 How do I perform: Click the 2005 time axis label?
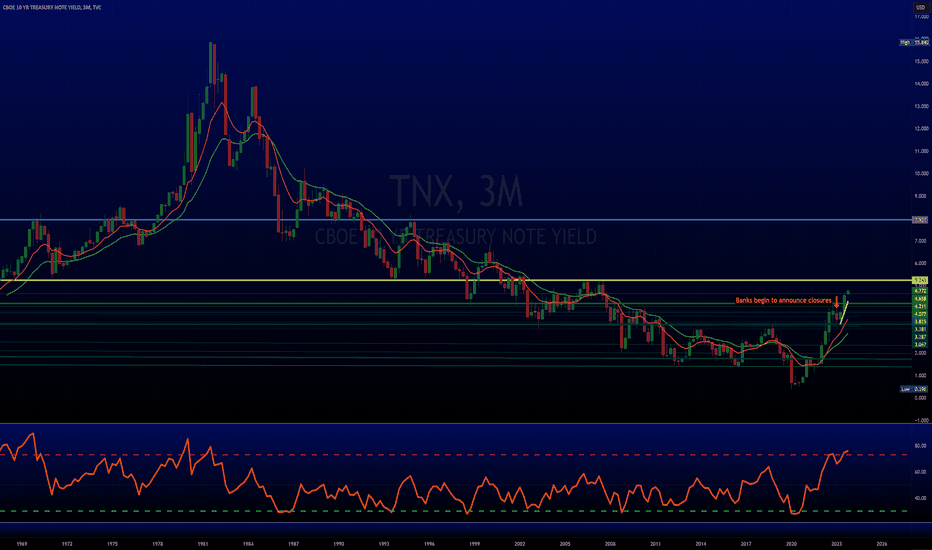565,544
